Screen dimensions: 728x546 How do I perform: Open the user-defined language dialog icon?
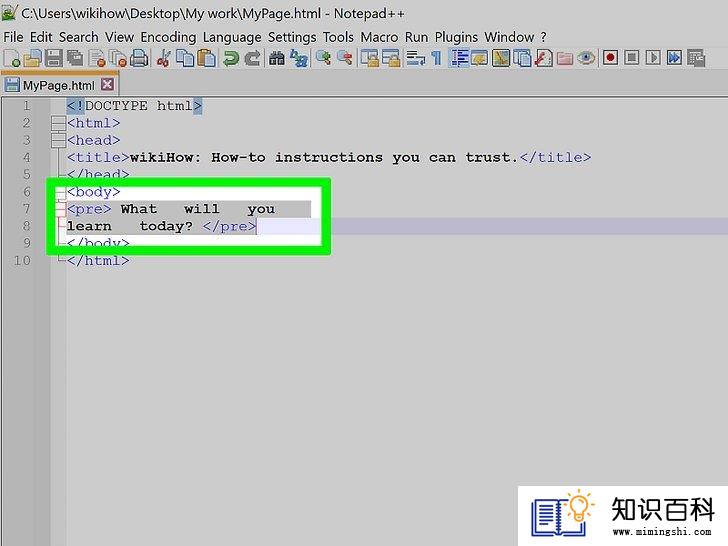click(479, 58)
